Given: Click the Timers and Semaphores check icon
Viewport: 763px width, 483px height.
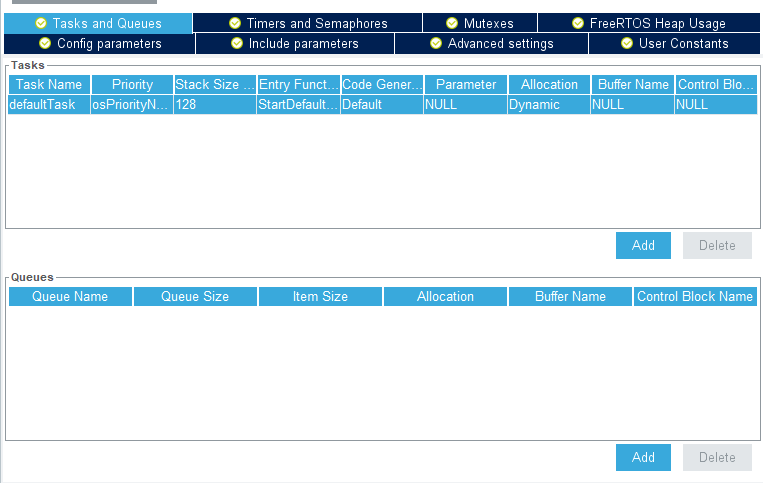Looking at the screenshot, I should point(235,23).
